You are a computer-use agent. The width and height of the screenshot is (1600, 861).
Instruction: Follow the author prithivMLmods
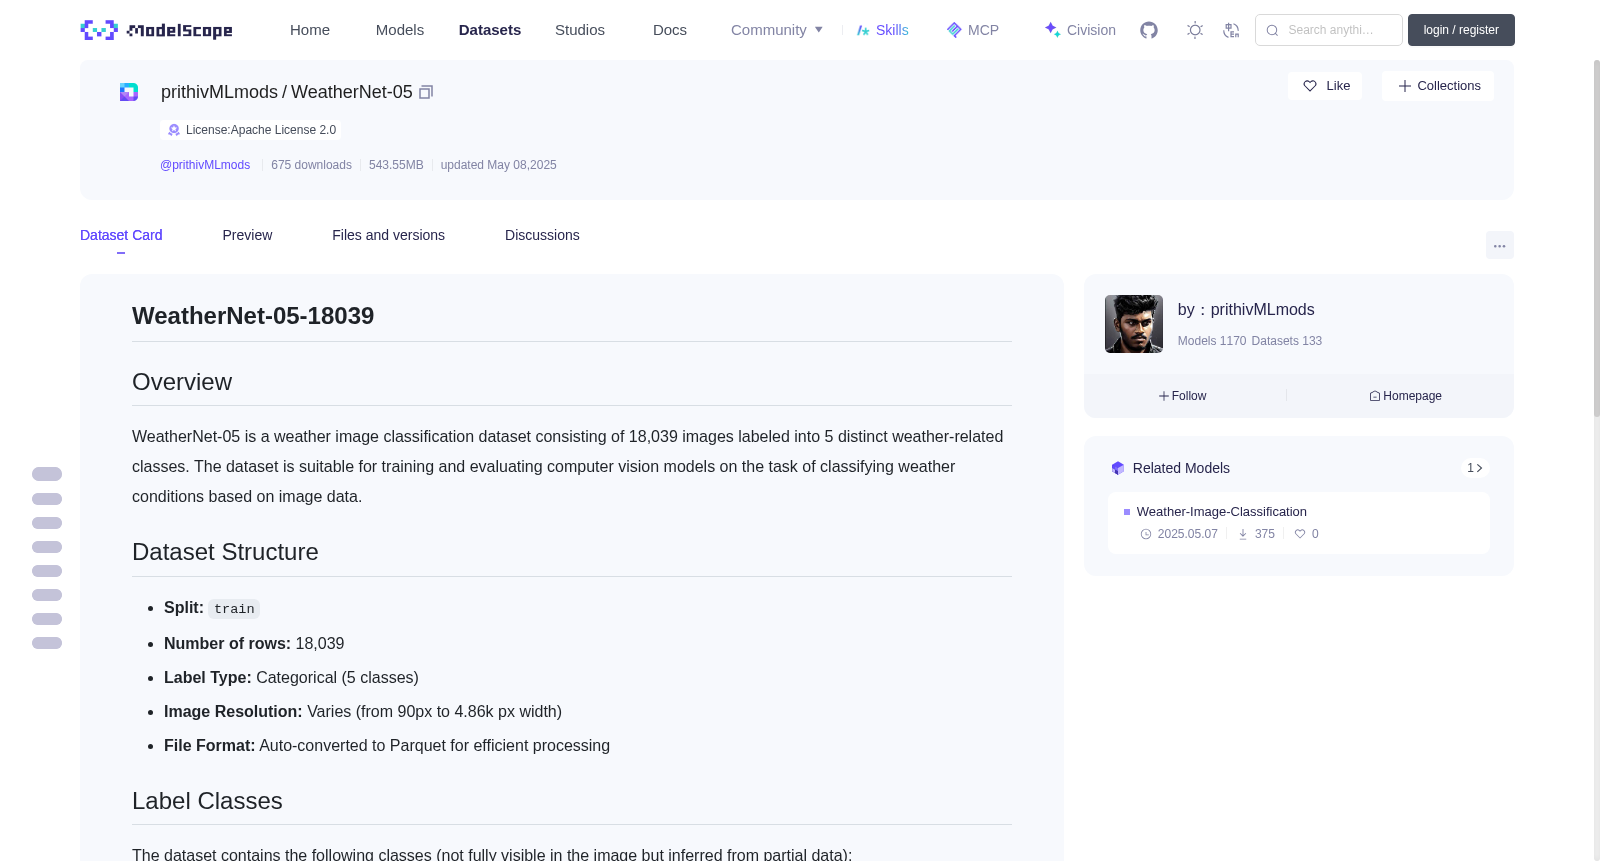point(1183,396)
